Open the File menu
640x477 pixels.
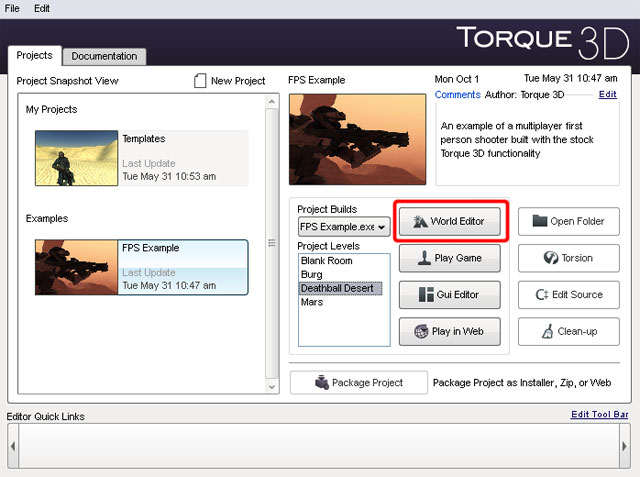(13, 8)
